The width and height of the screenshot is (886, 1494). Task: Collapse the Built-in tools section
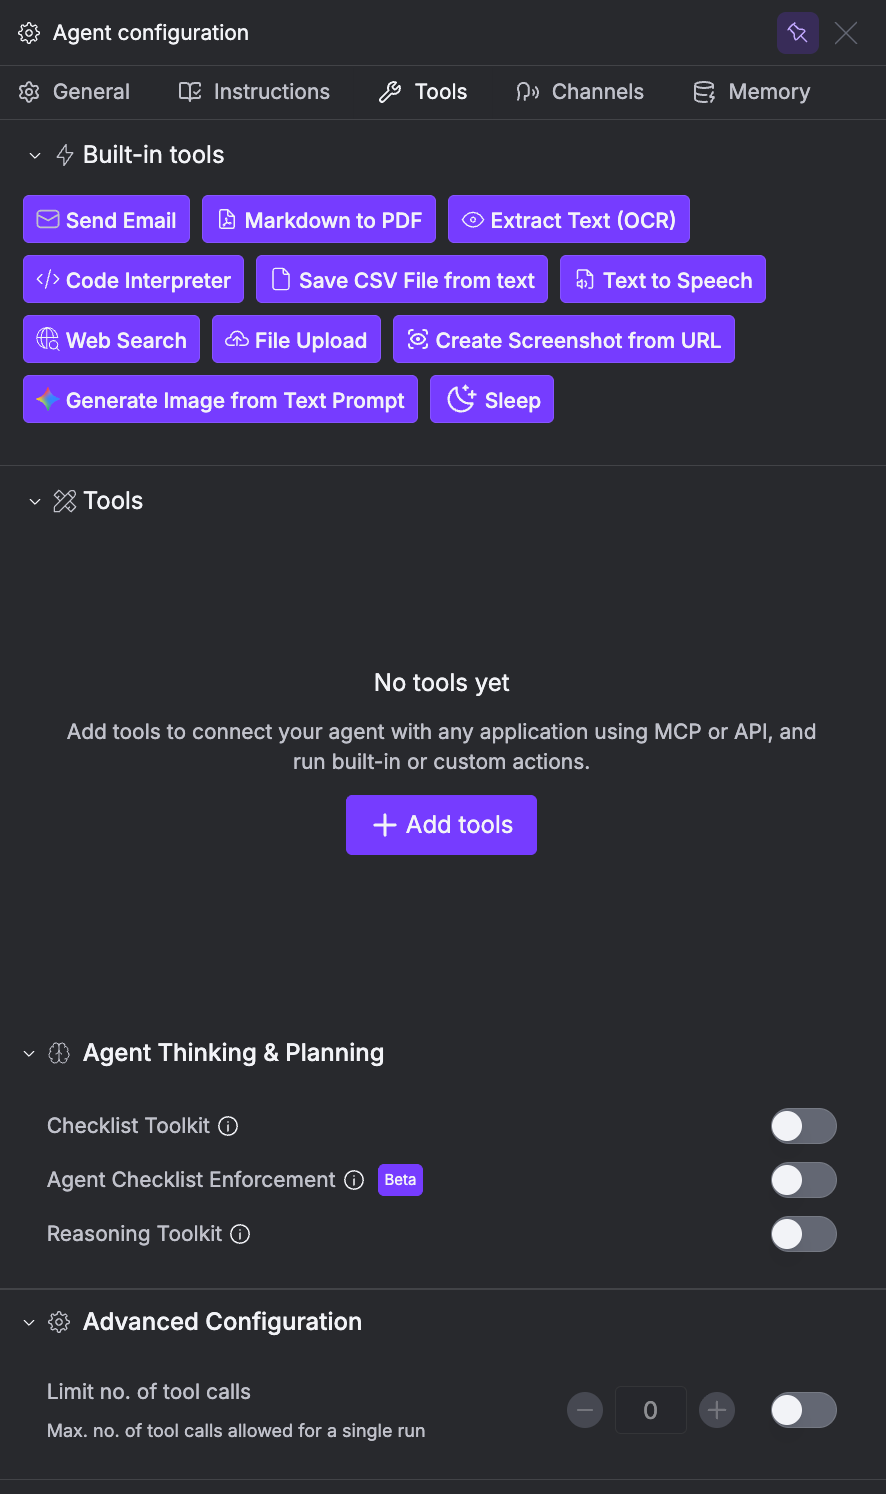(35, 155)
